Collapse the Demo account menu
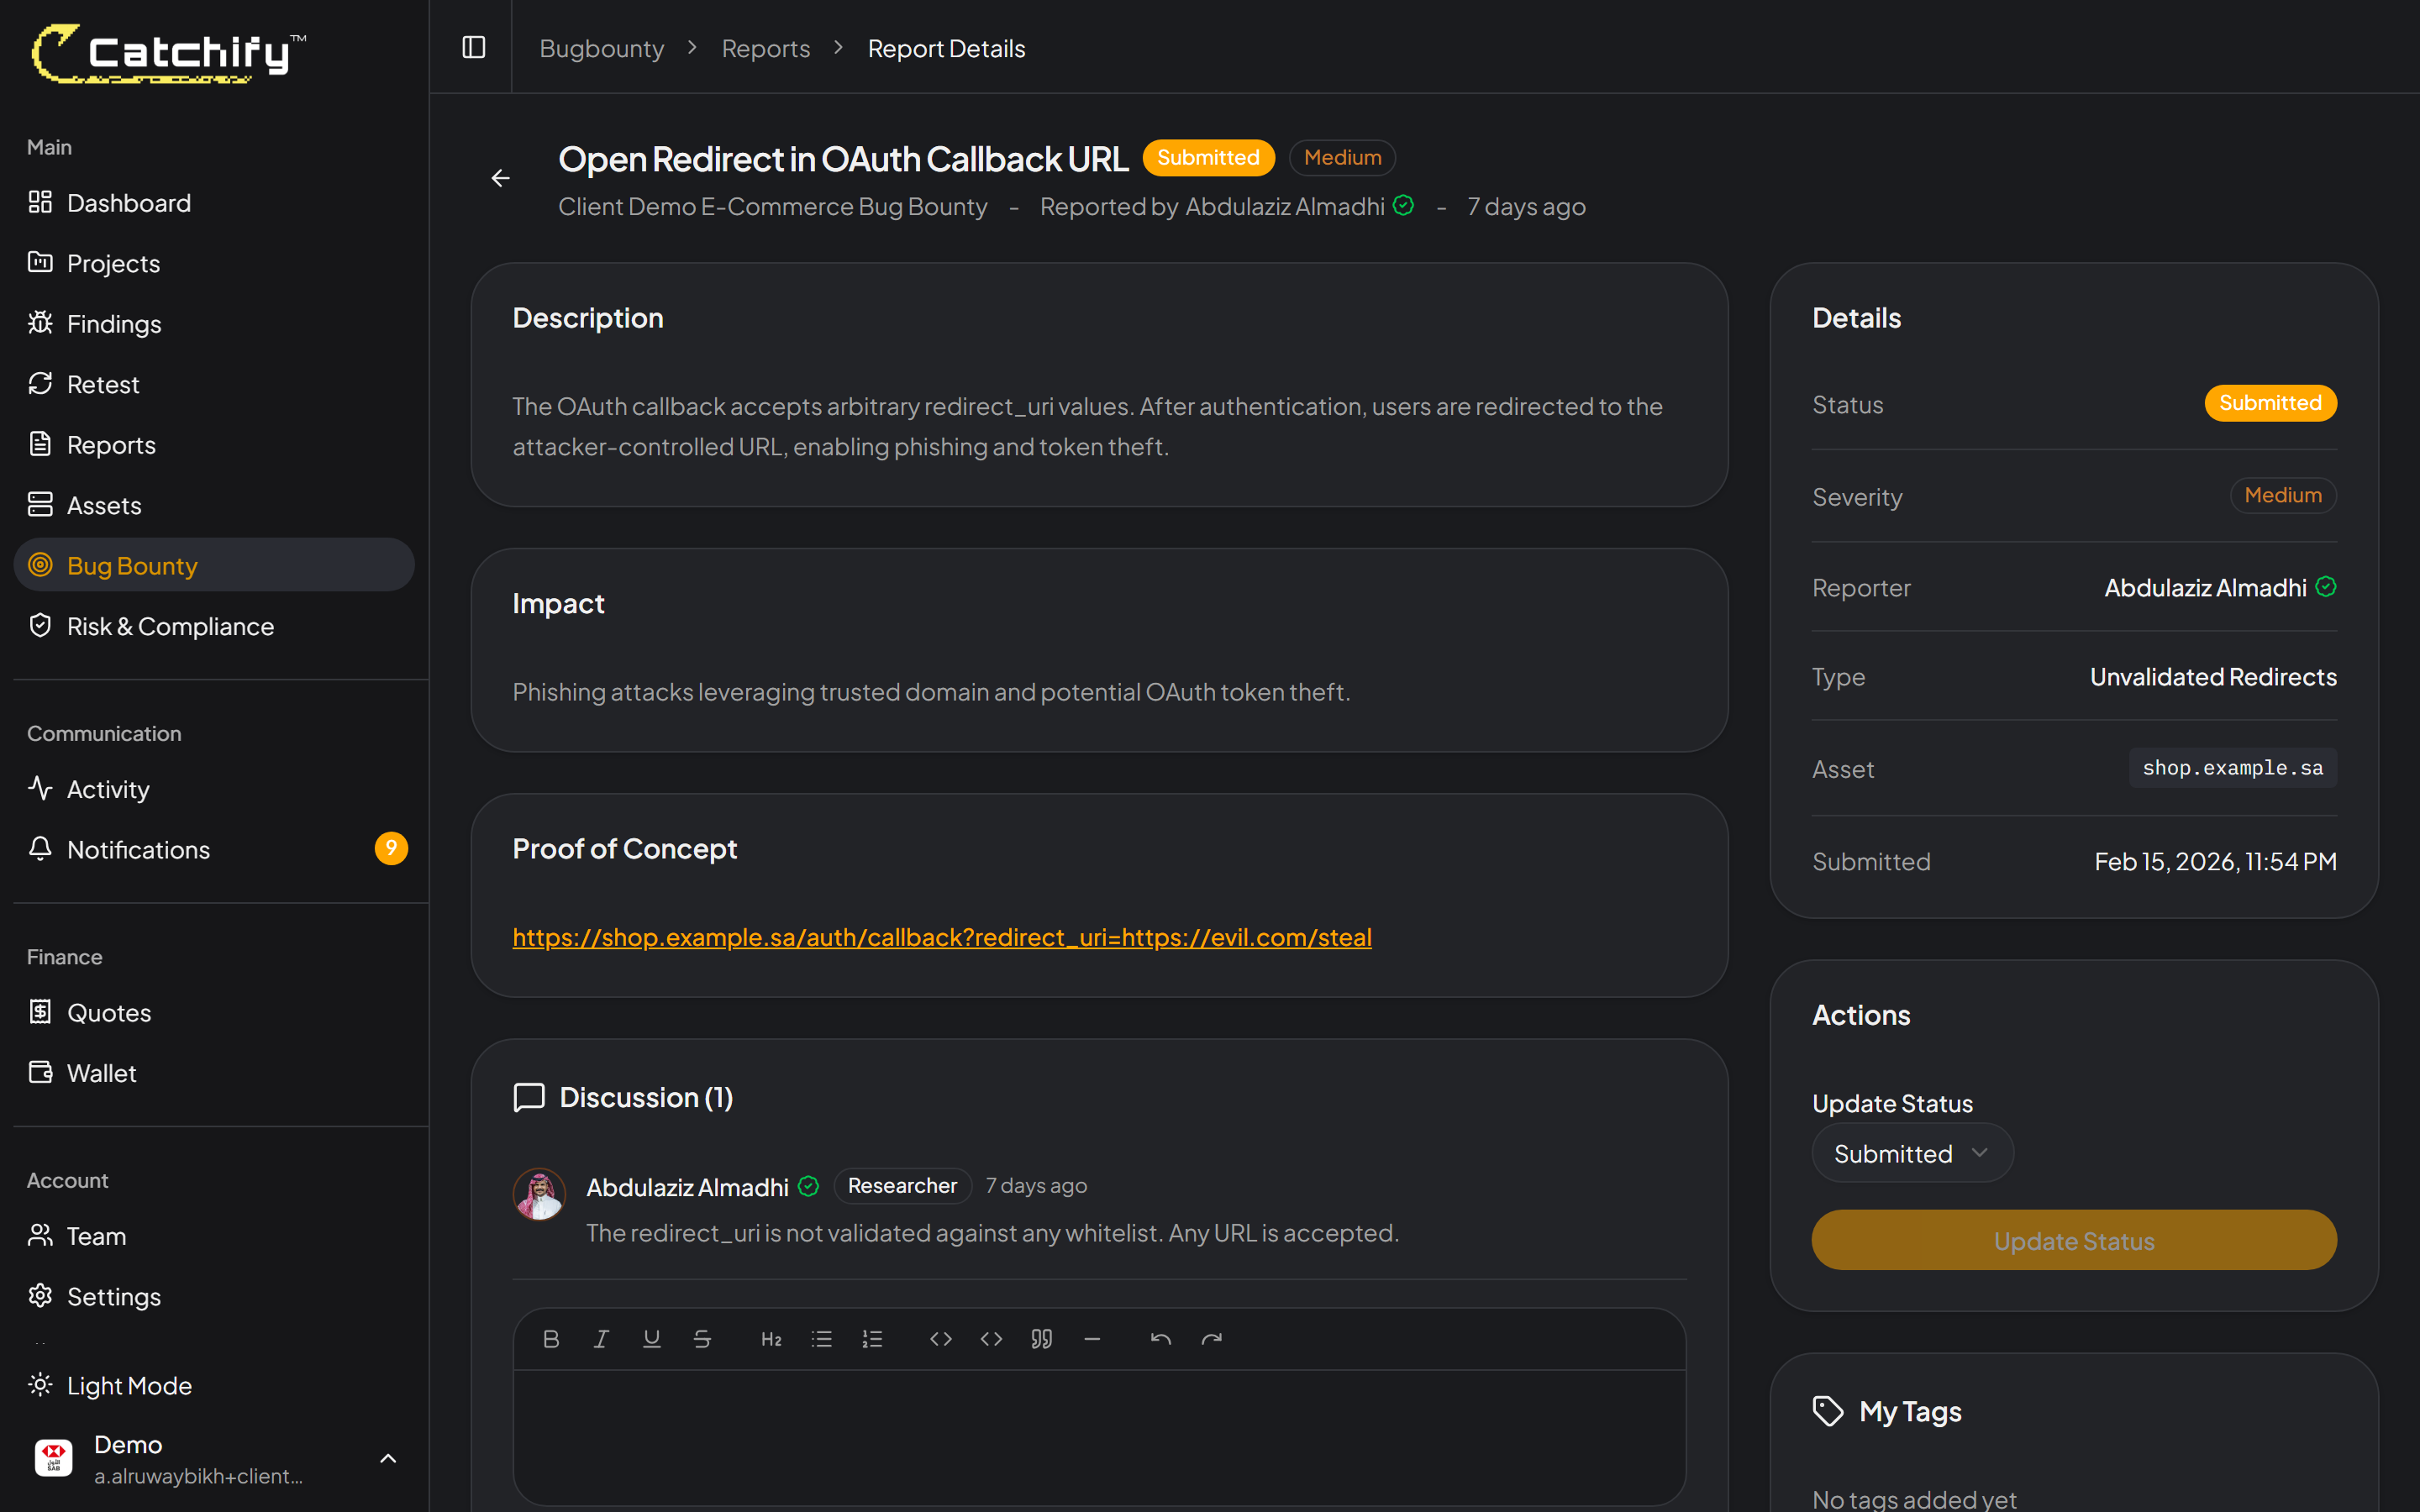This screenshot has width=2420, height=1512. coord(388,1457)
